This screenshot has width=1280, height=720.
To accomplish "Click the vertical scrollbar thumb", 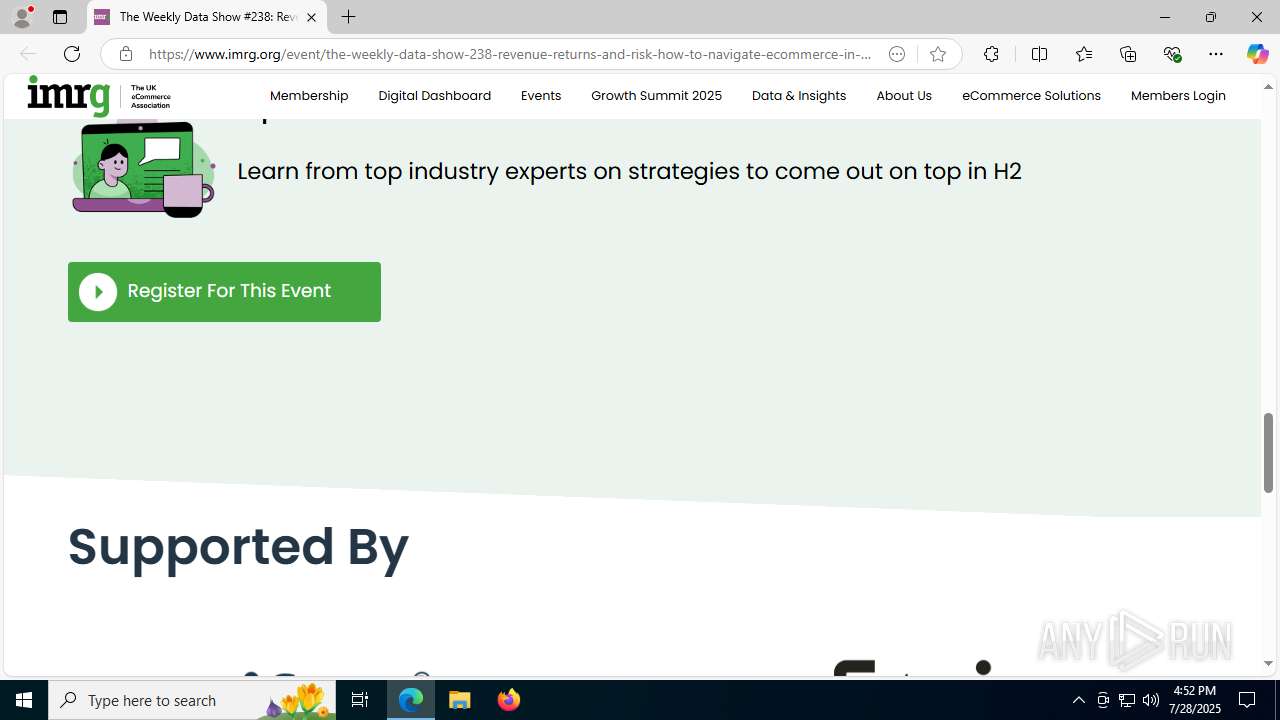I will pyautogui.click(x=1268, y=452).
